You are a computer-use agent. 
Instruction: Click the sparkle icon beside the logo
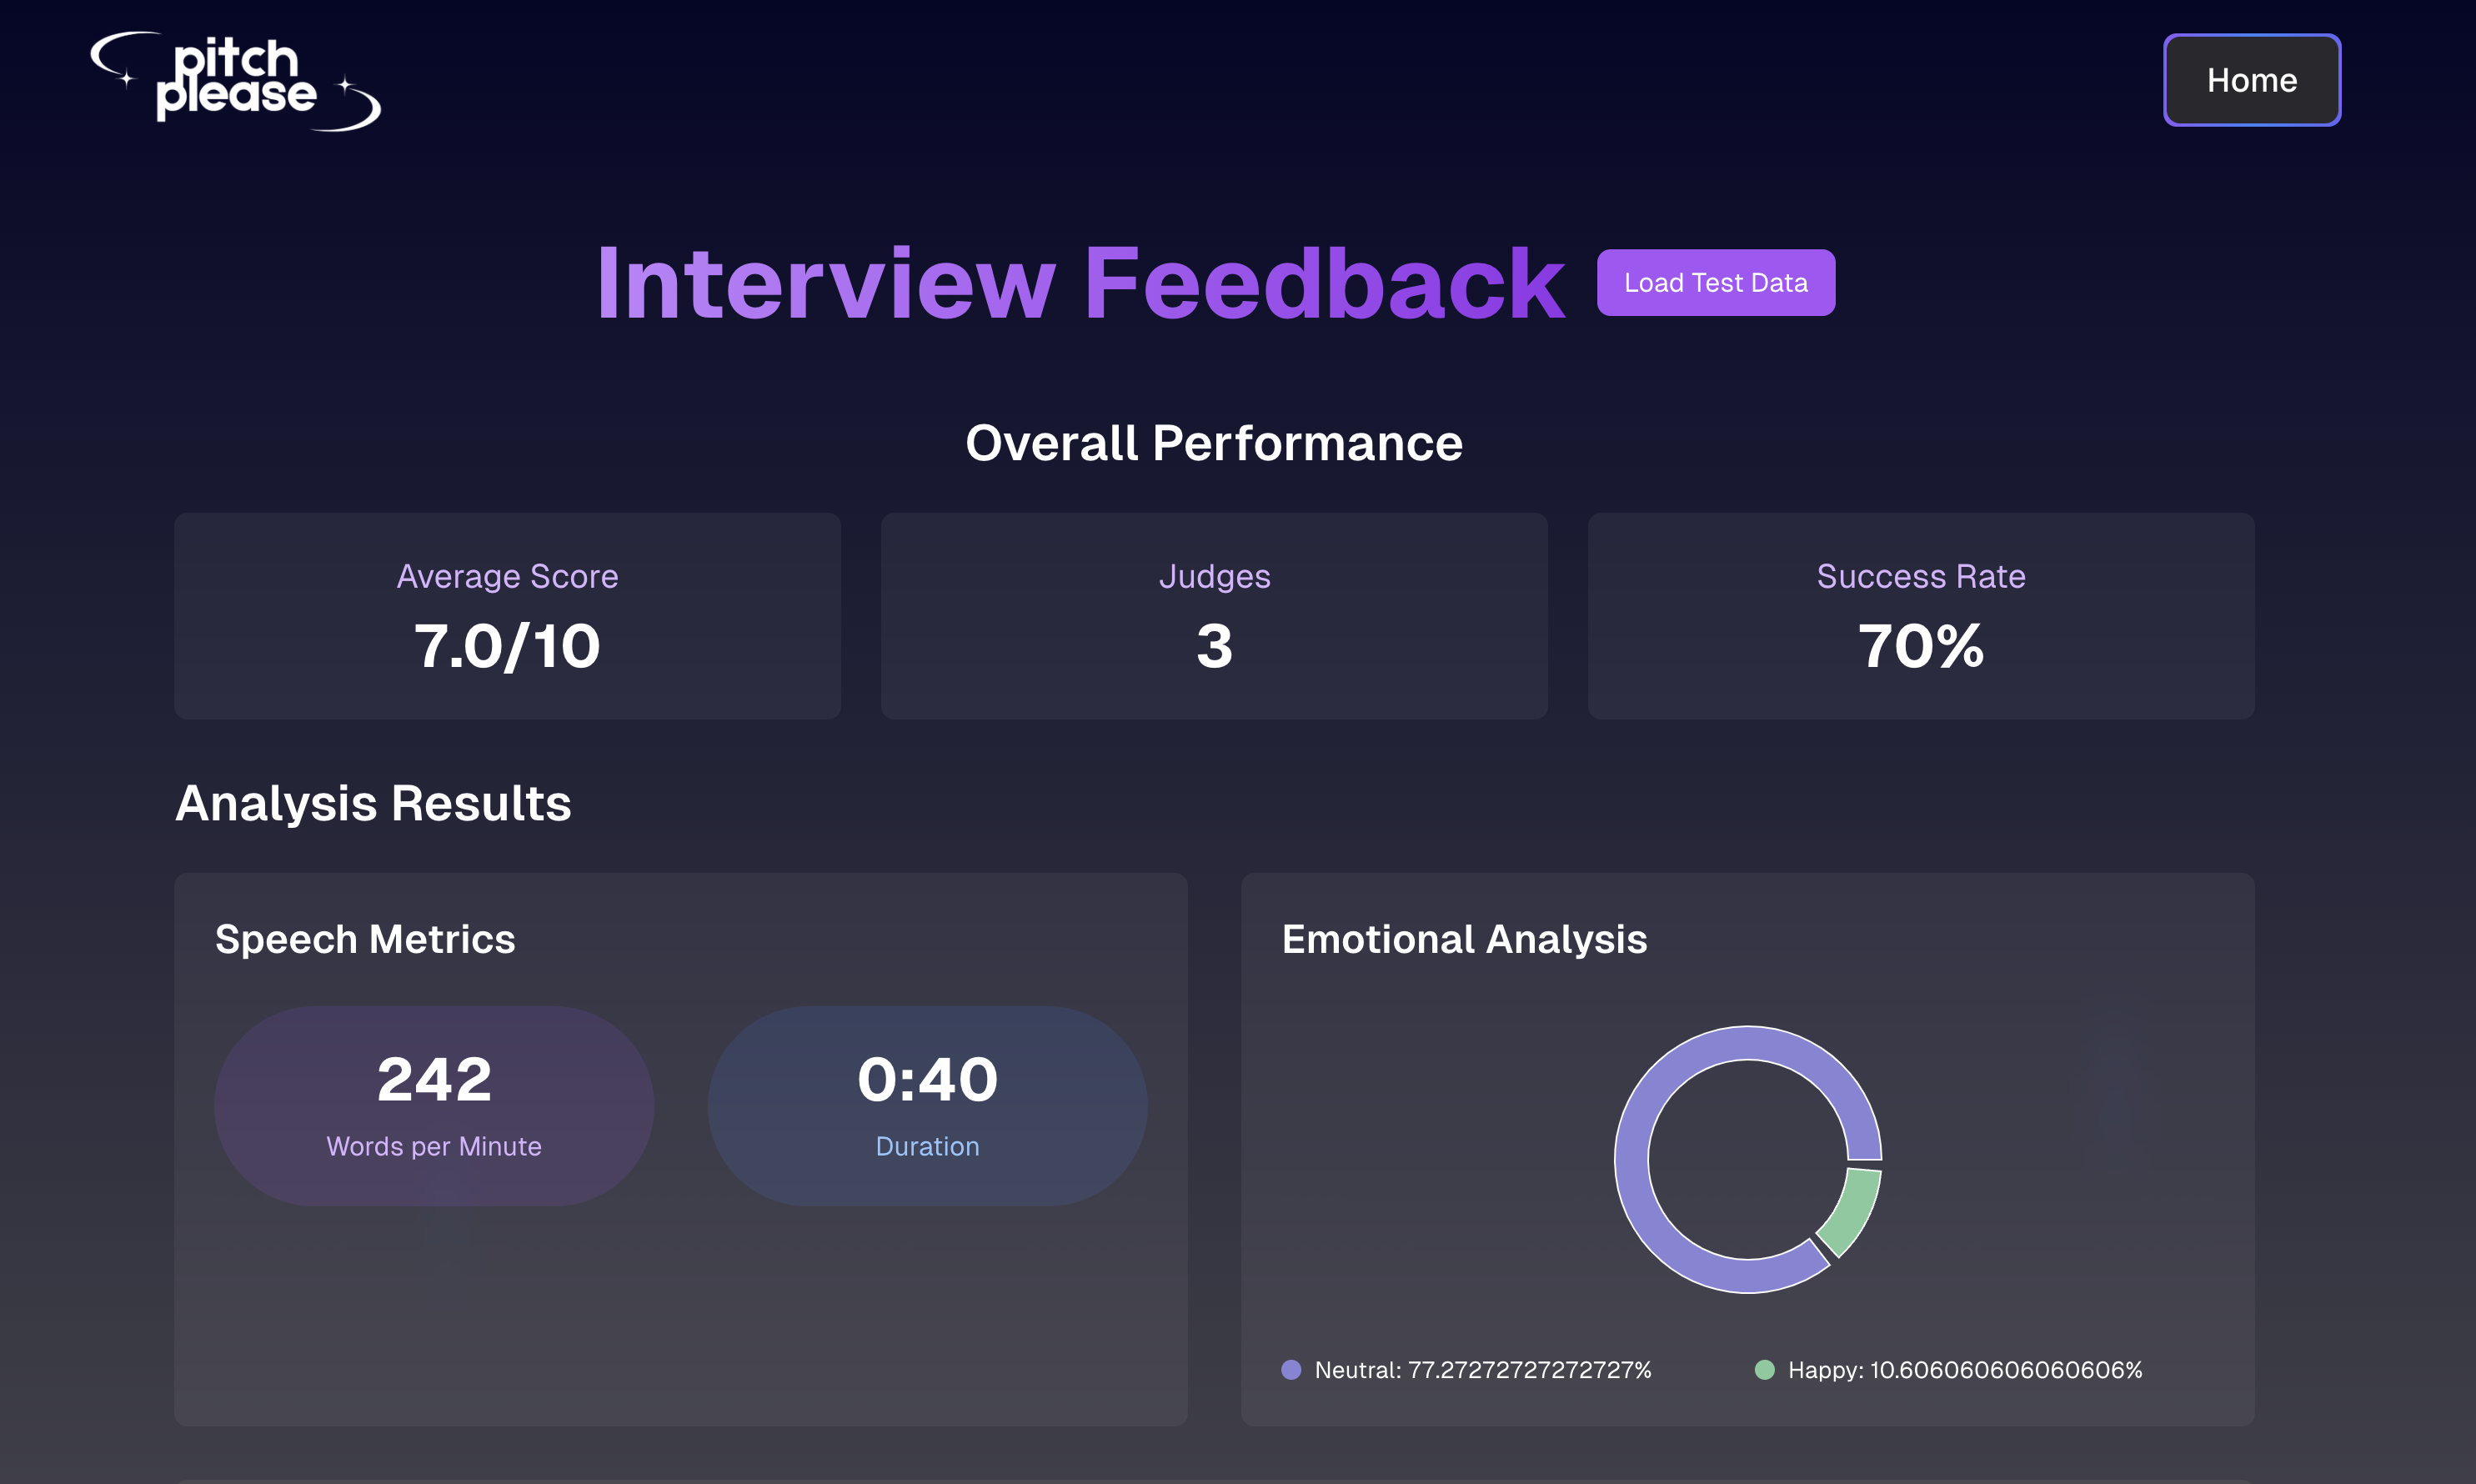347,83
